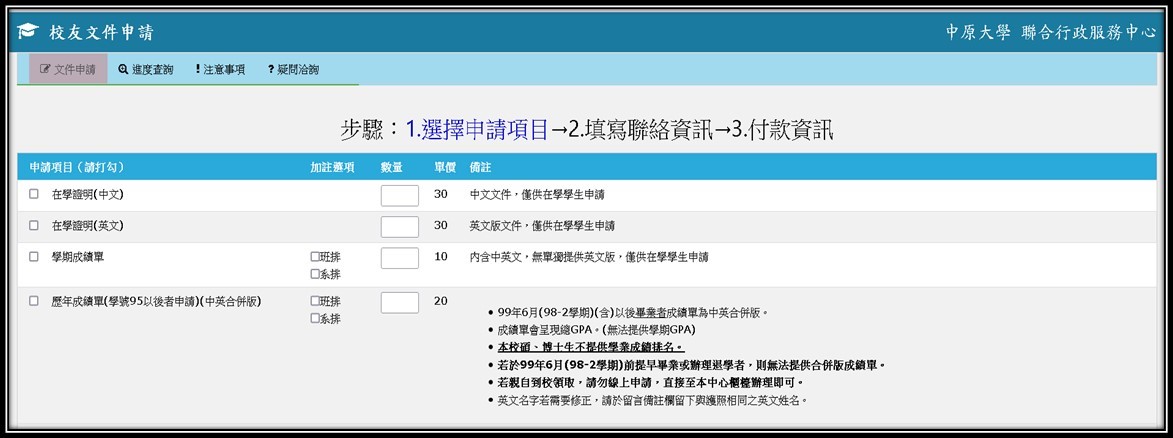Click the graduation cap icon in header
1173x438 pixels.
pyautogui.click(x=27, y=33)
